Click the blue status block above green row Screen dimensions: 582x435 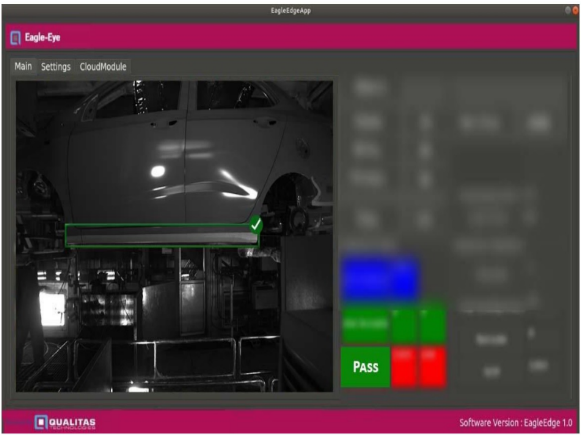pyautogui.click(x=379, y=278)
